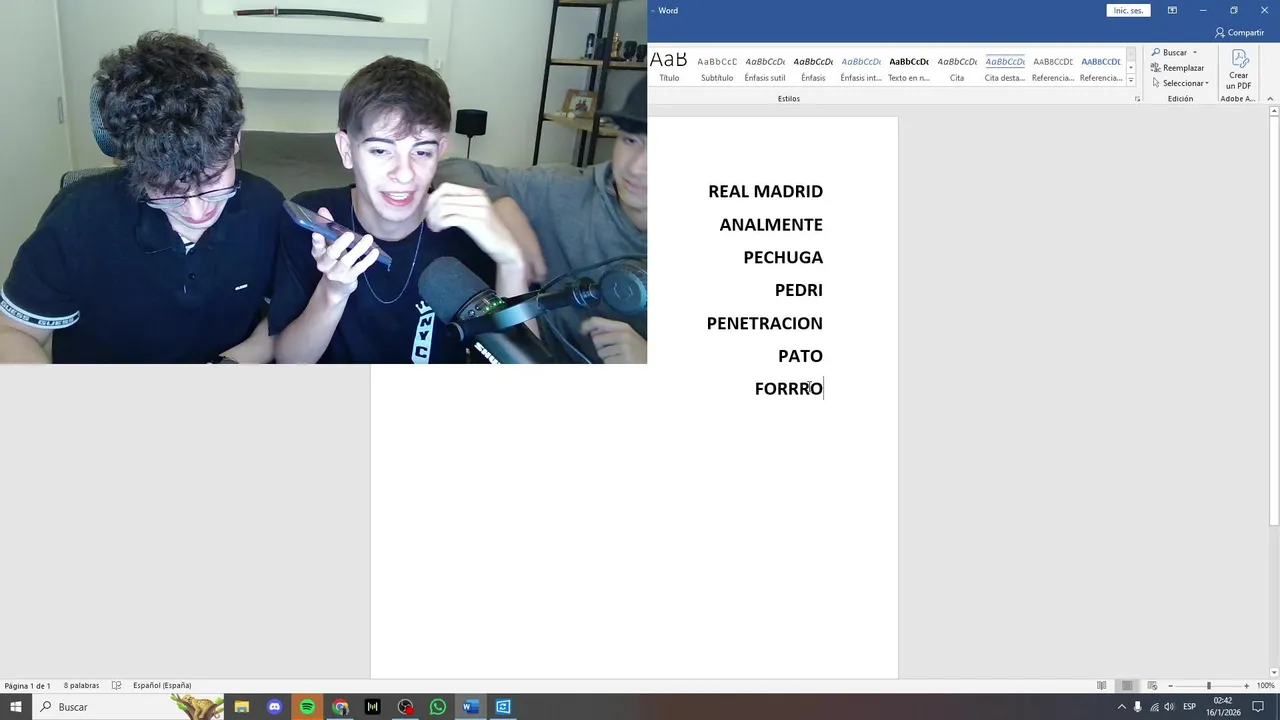
Task: Apply the Cita style
Action: pyautogui.click(x=957, y=67)
